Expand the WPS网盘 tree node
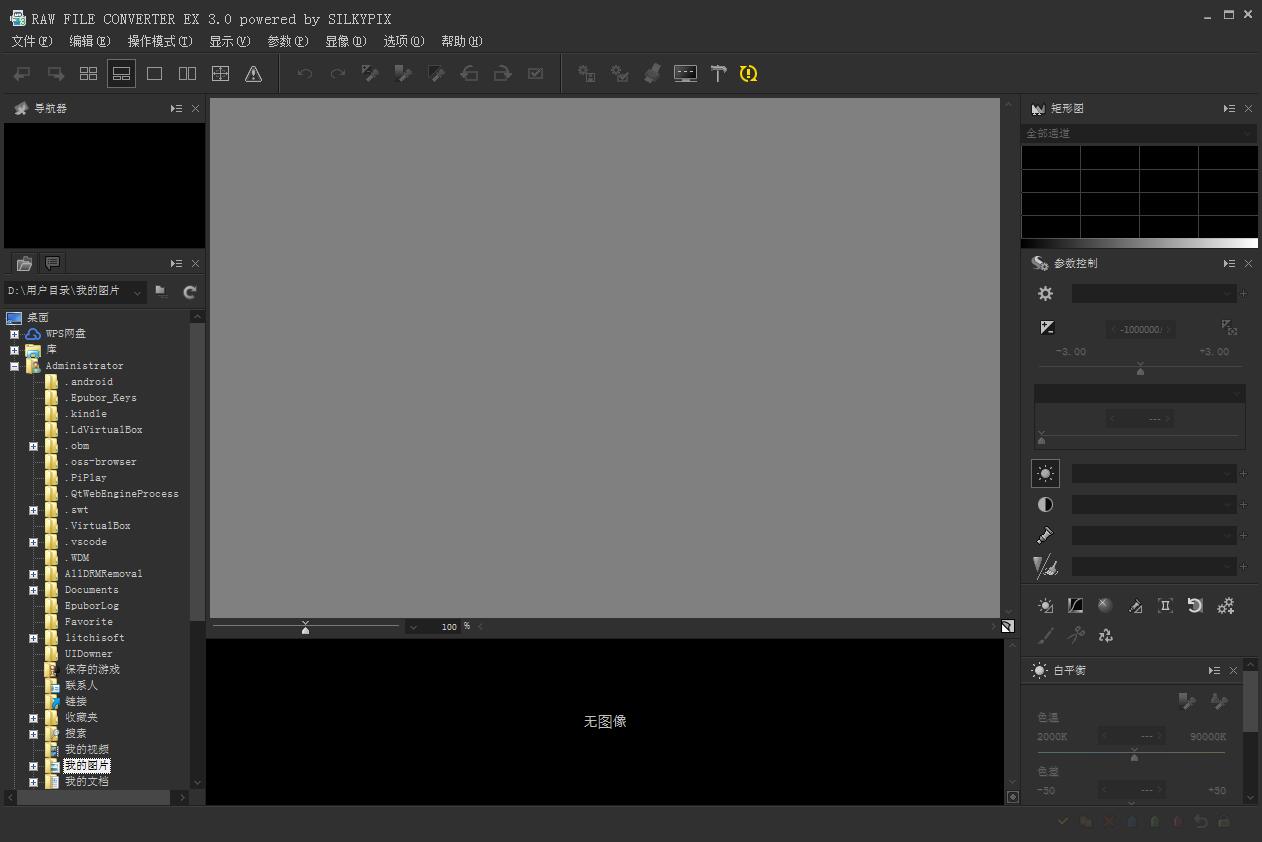 tap(14, 334)
